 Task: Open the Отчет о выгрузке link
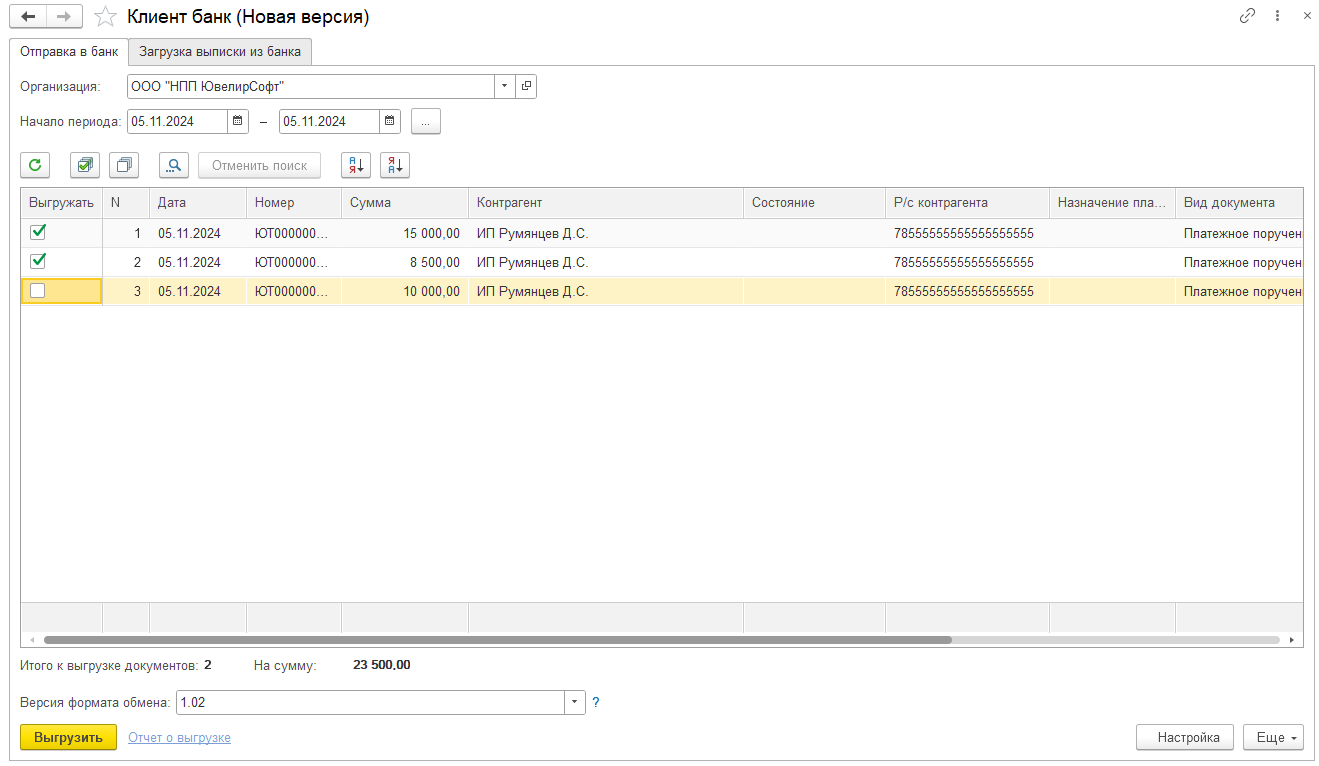click(x=179, y=737)
